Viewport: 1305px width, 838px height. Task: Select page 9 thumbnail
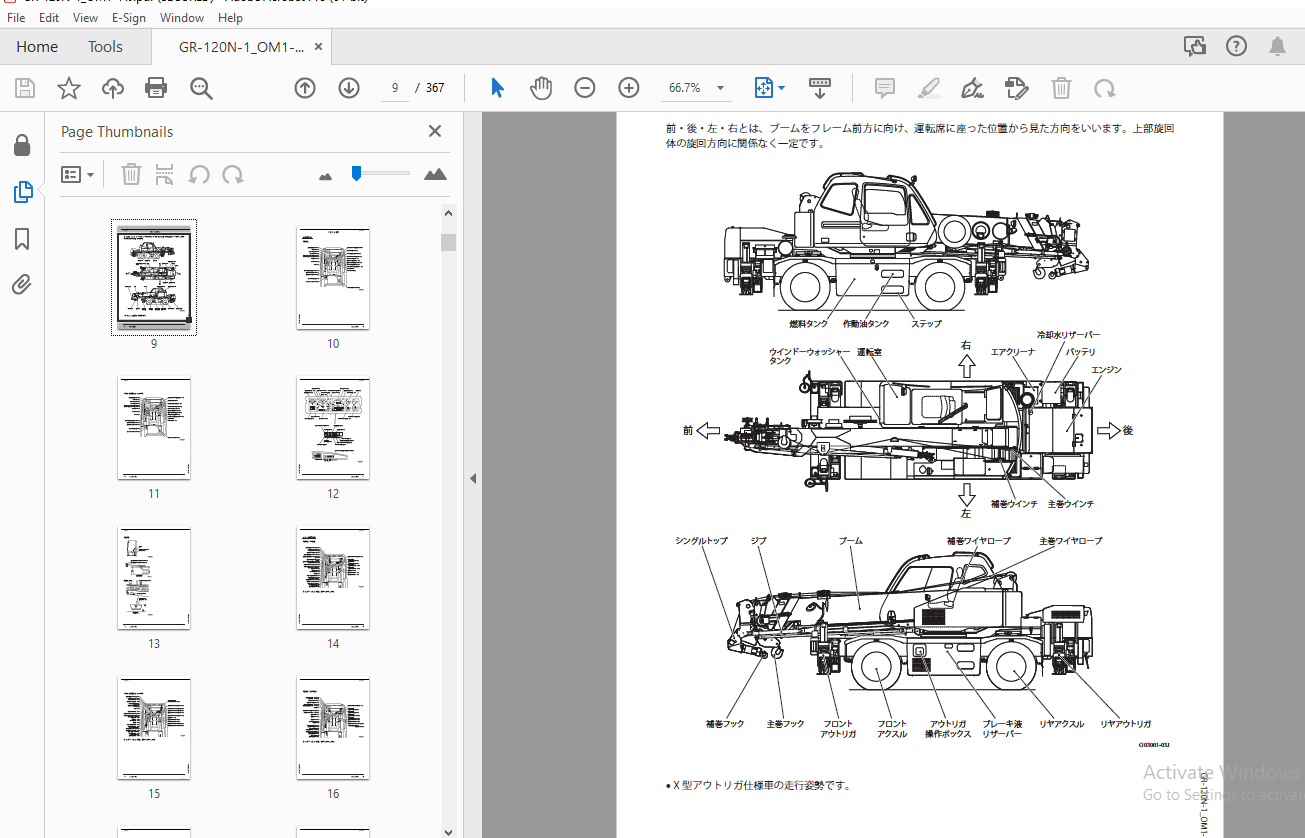click(x=153, y=278)
